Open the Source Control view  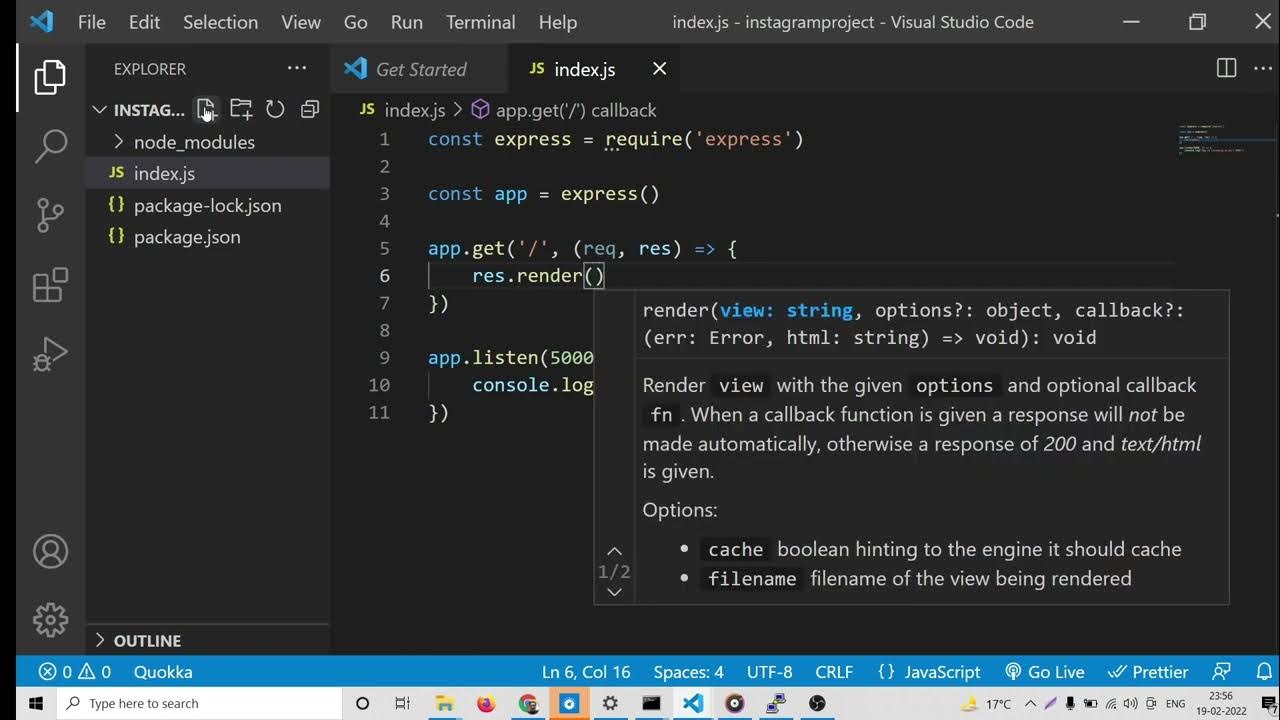pos(50,215)
